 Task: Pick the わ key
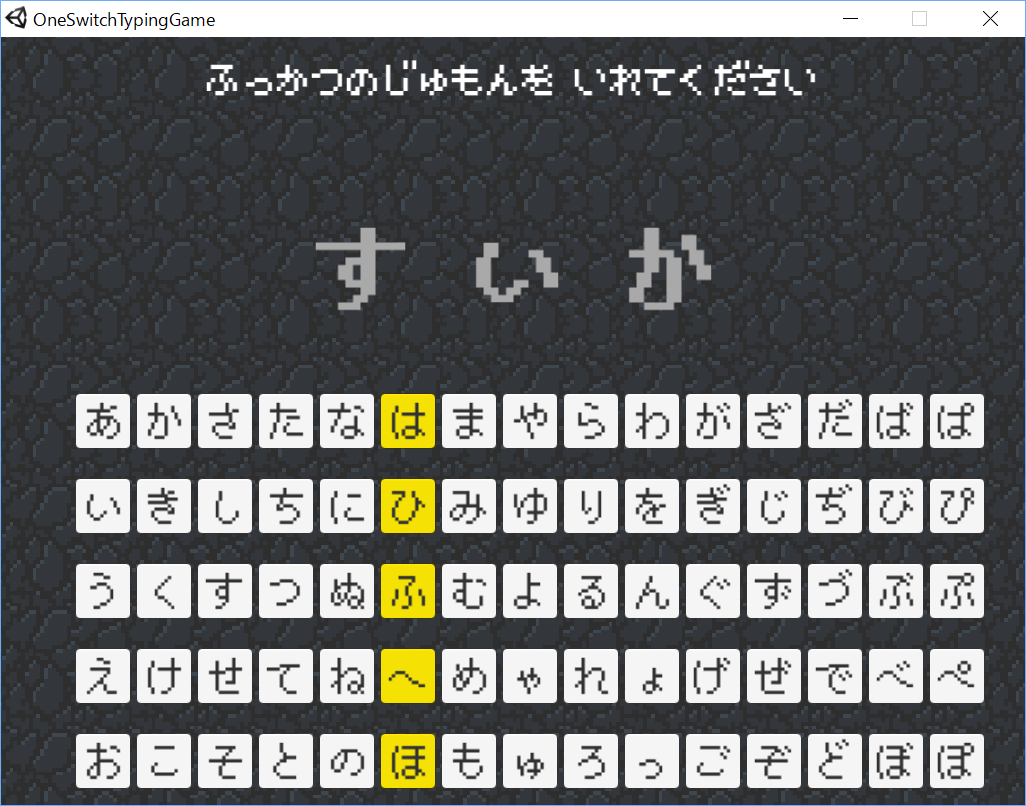[x=652, y=421]
